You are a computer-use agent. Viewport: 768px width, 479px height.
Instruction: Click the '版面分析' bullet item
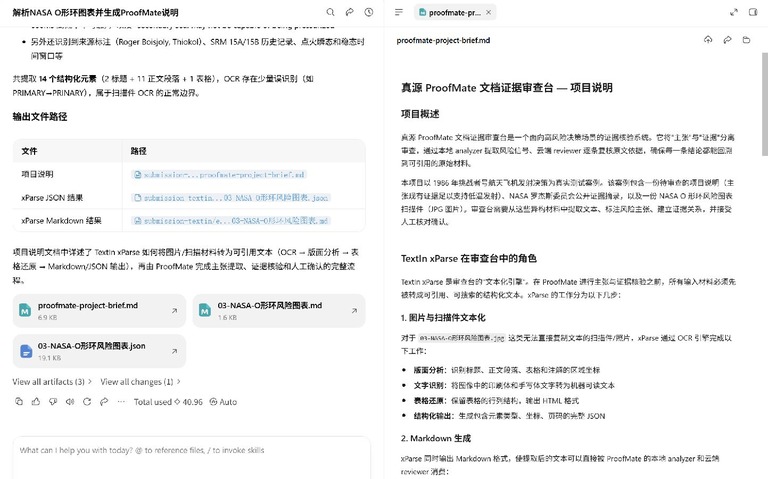pos(507,370)
